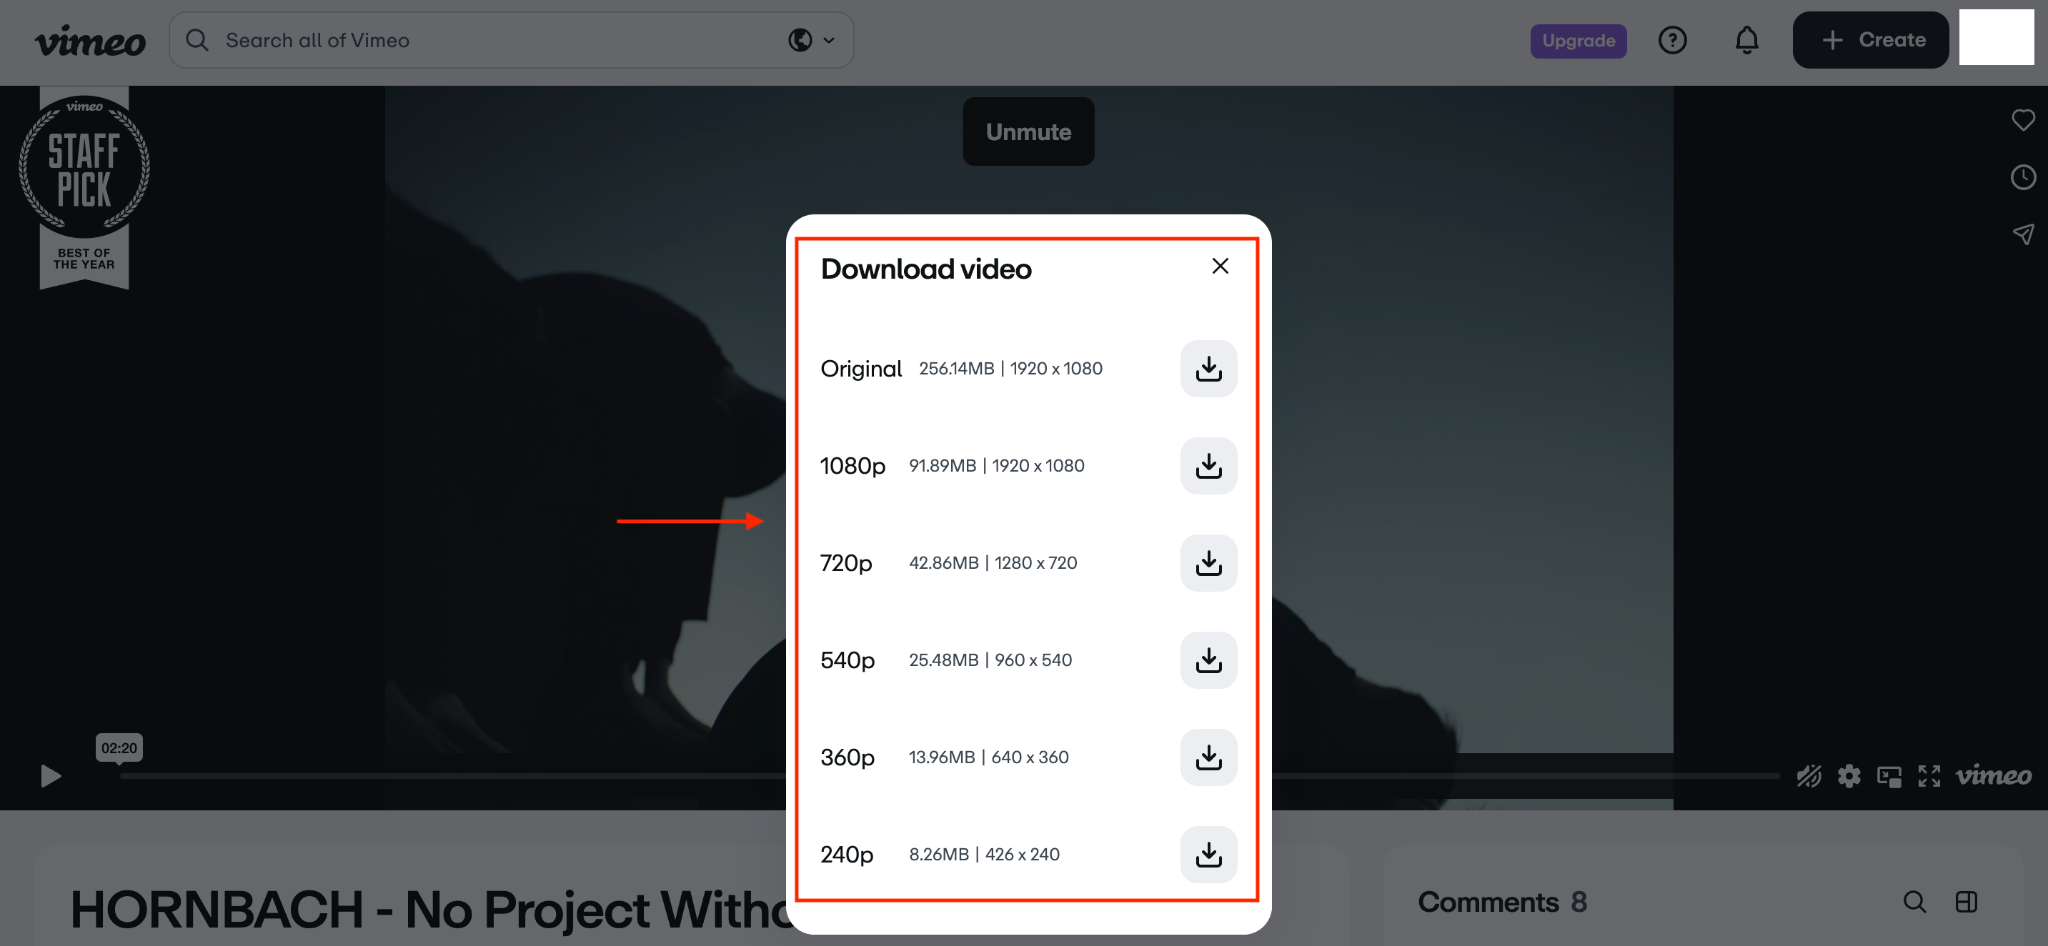2048x946 pixels.
Task: Click the Upgrade button
Action: (1578, 41)
